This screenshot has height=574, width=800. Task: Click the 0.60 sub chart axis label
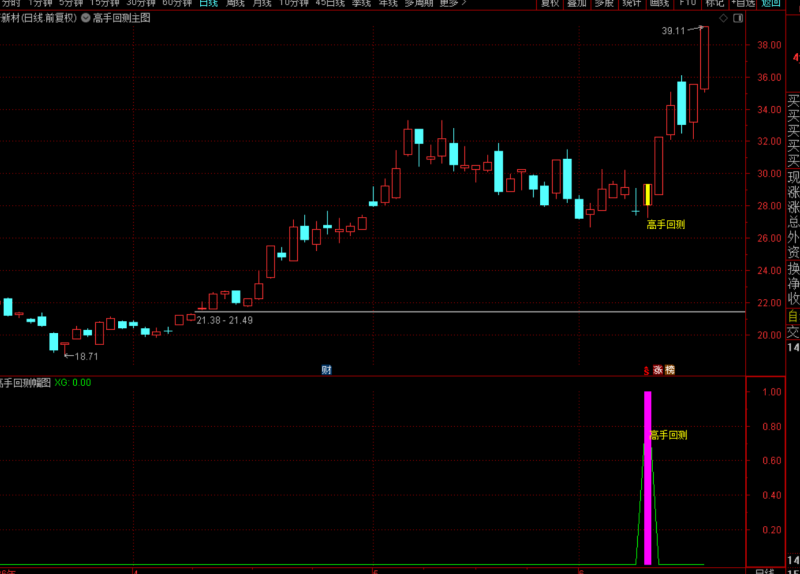[771, 461]
